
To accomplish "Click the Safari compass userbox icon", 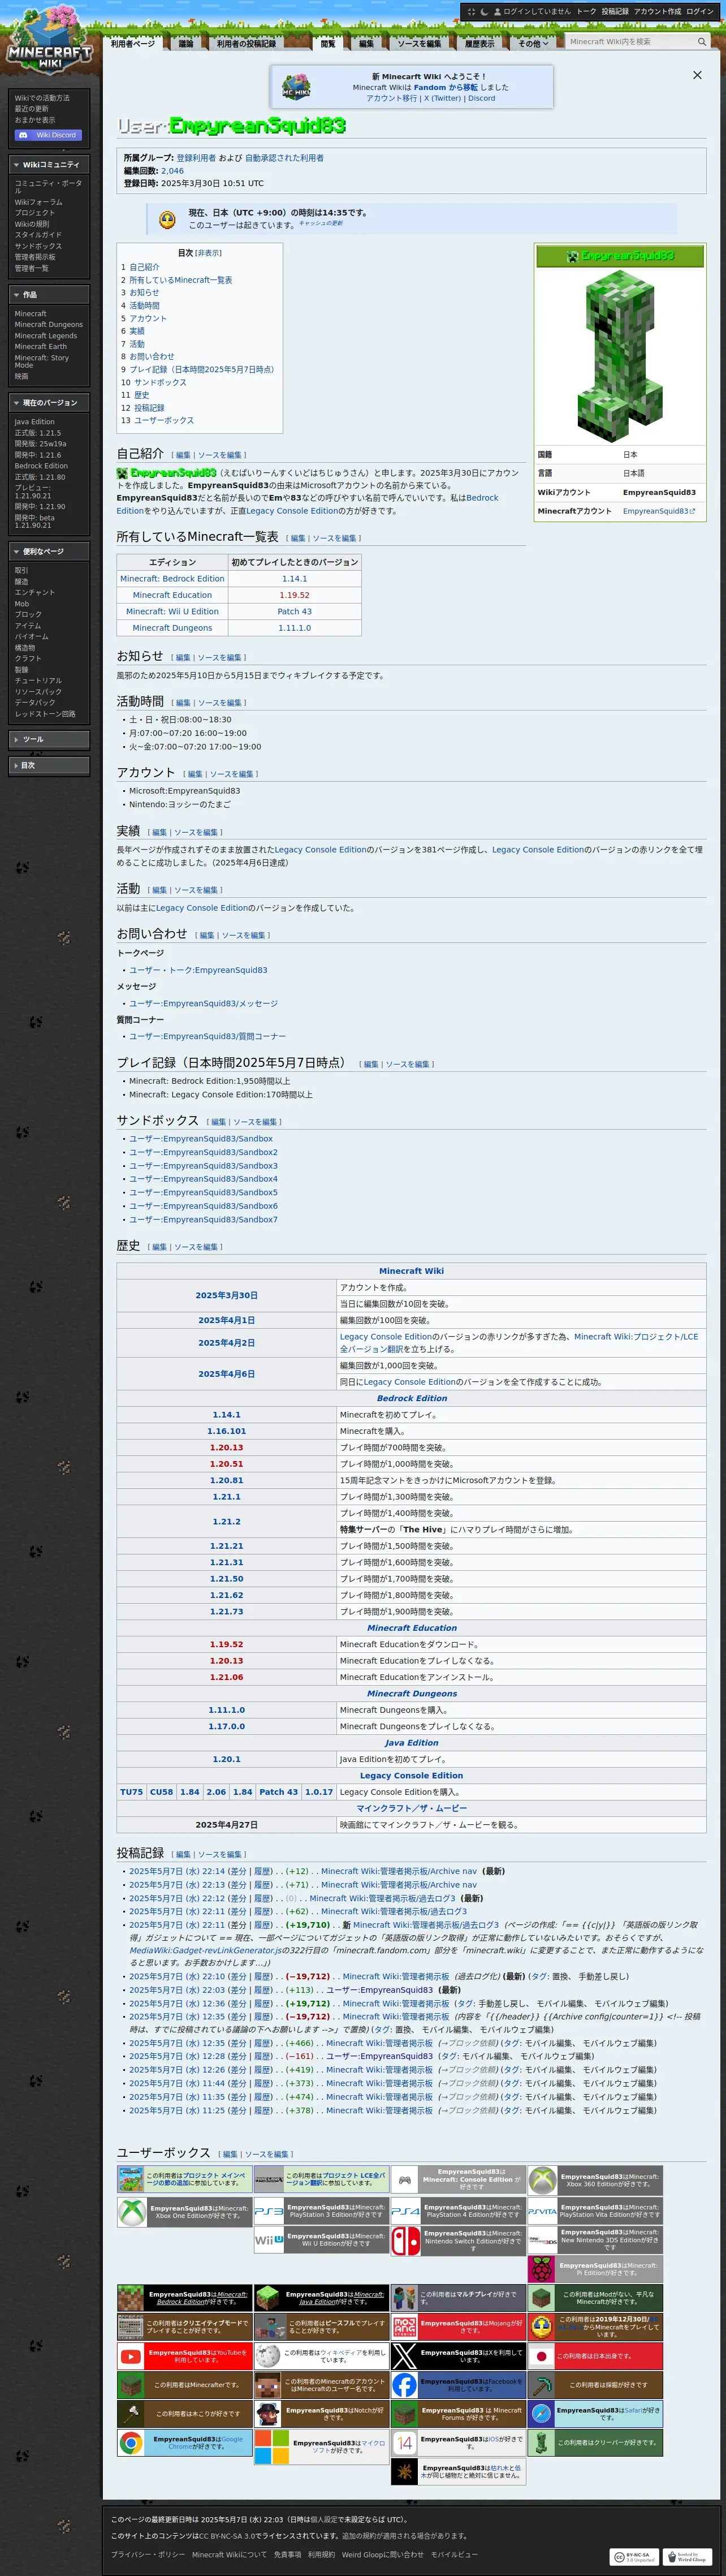I will pyautogui.click(x=541, y=2414).
